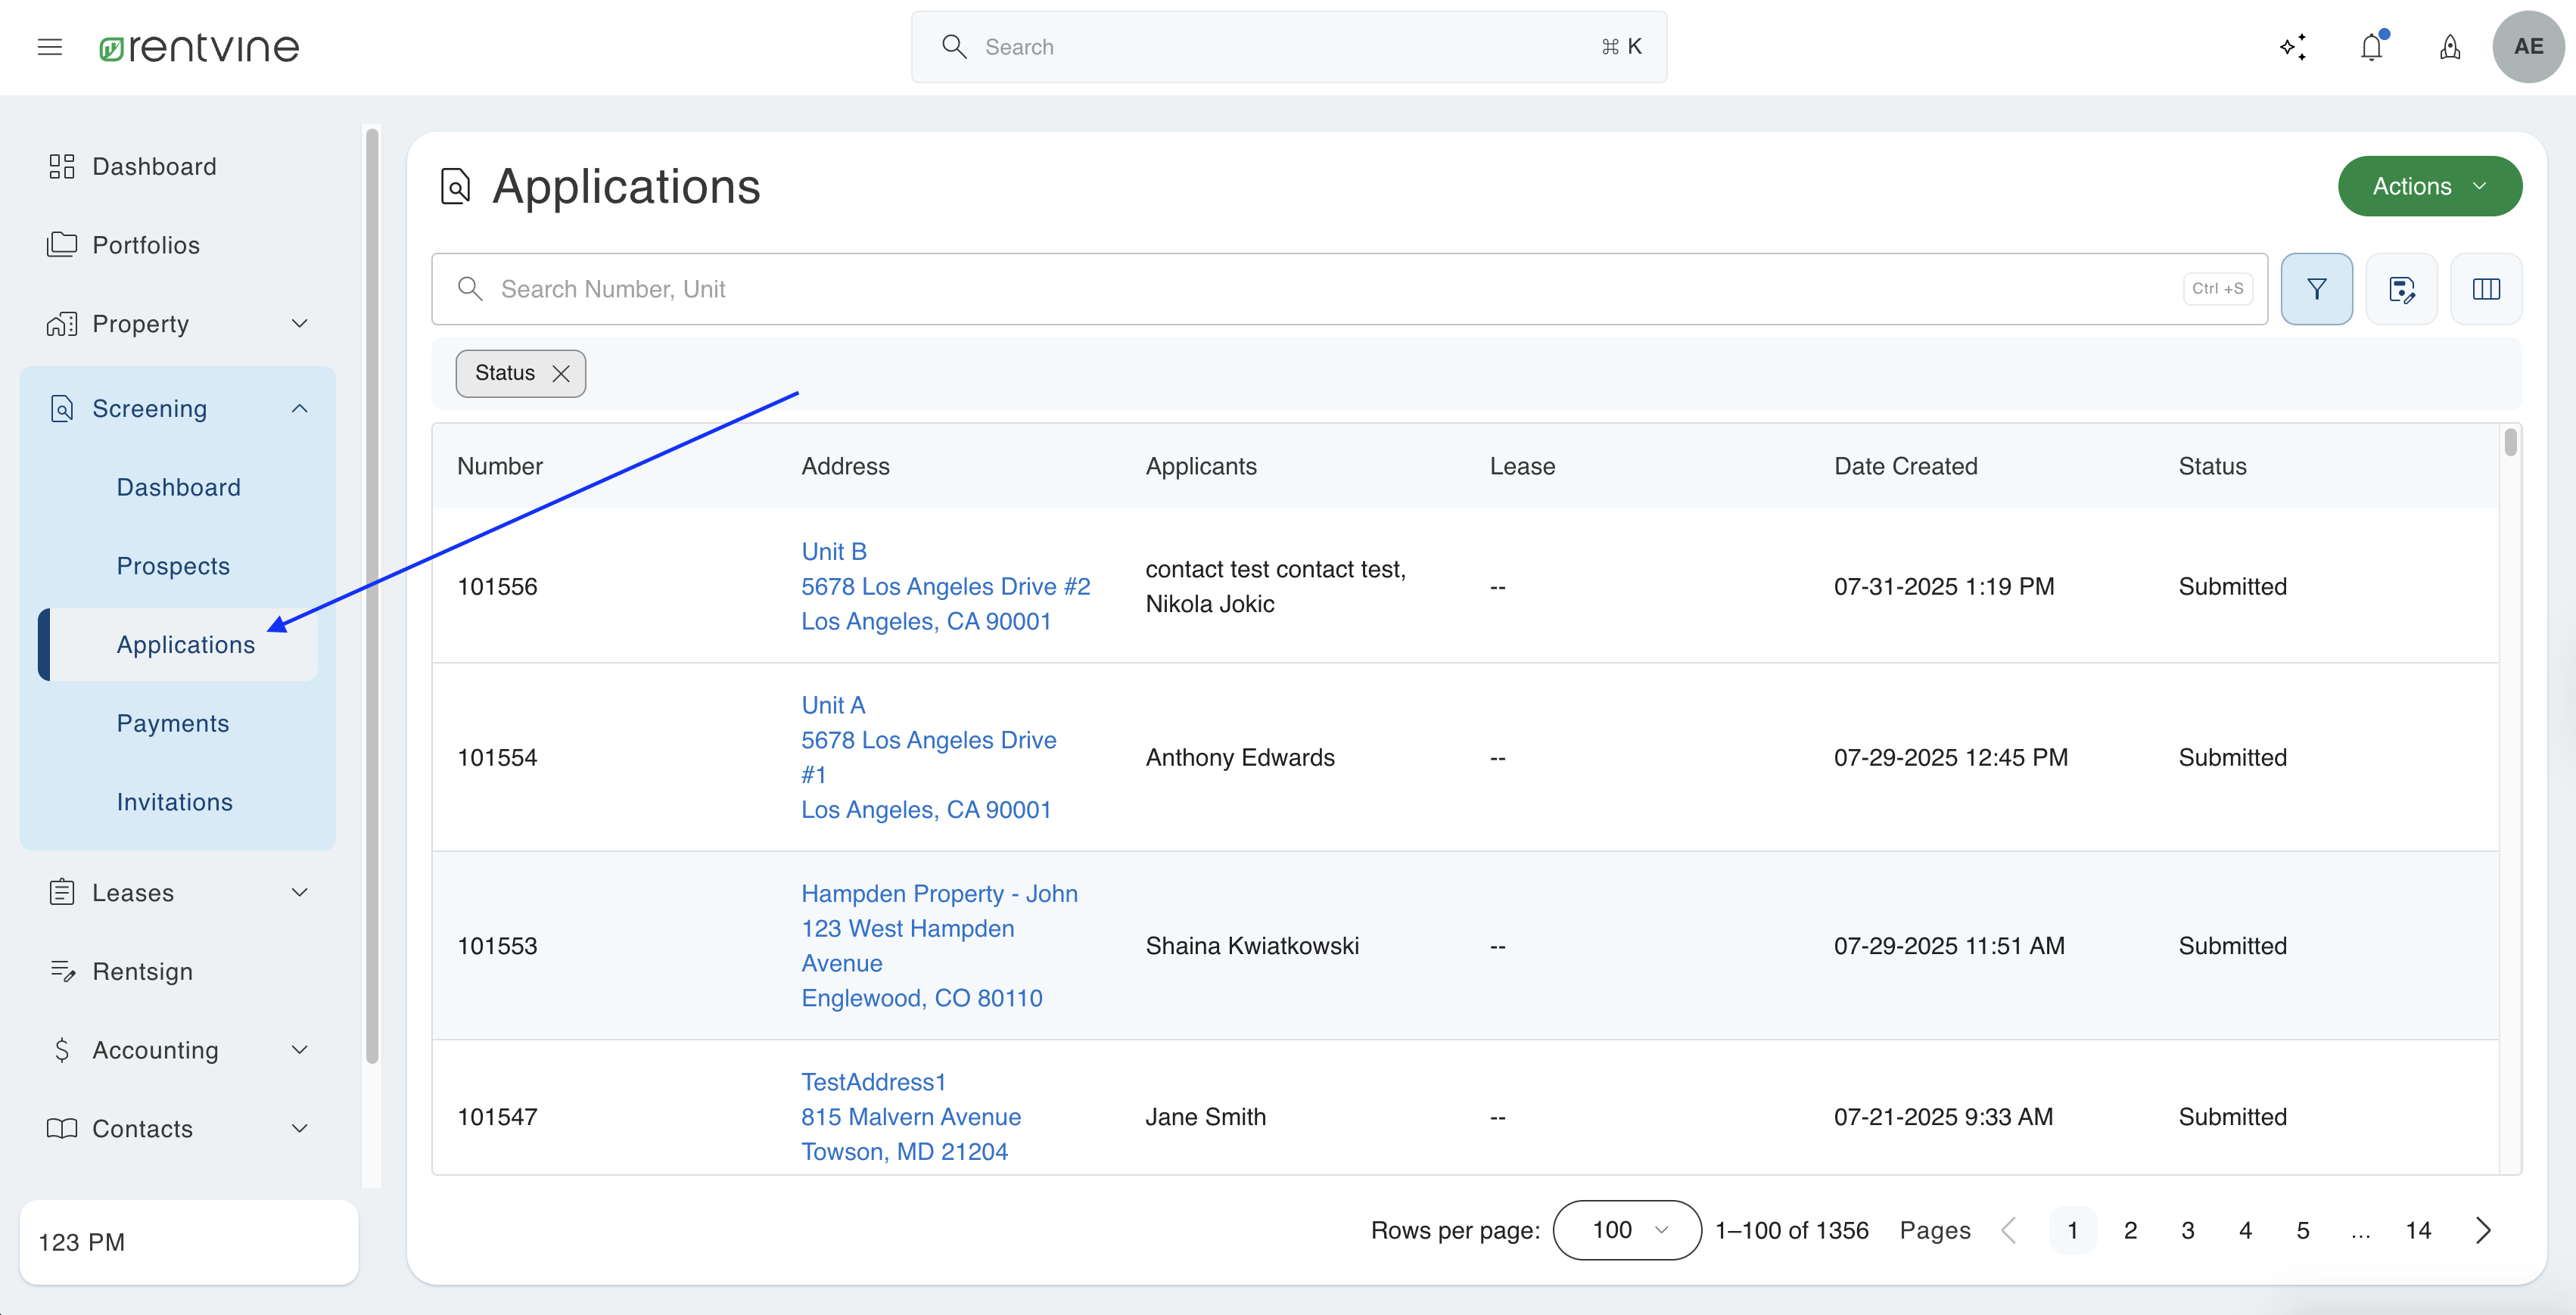Click the Rentvine logo
This screenshot has width=2576, height=1315.
point(199,47)
